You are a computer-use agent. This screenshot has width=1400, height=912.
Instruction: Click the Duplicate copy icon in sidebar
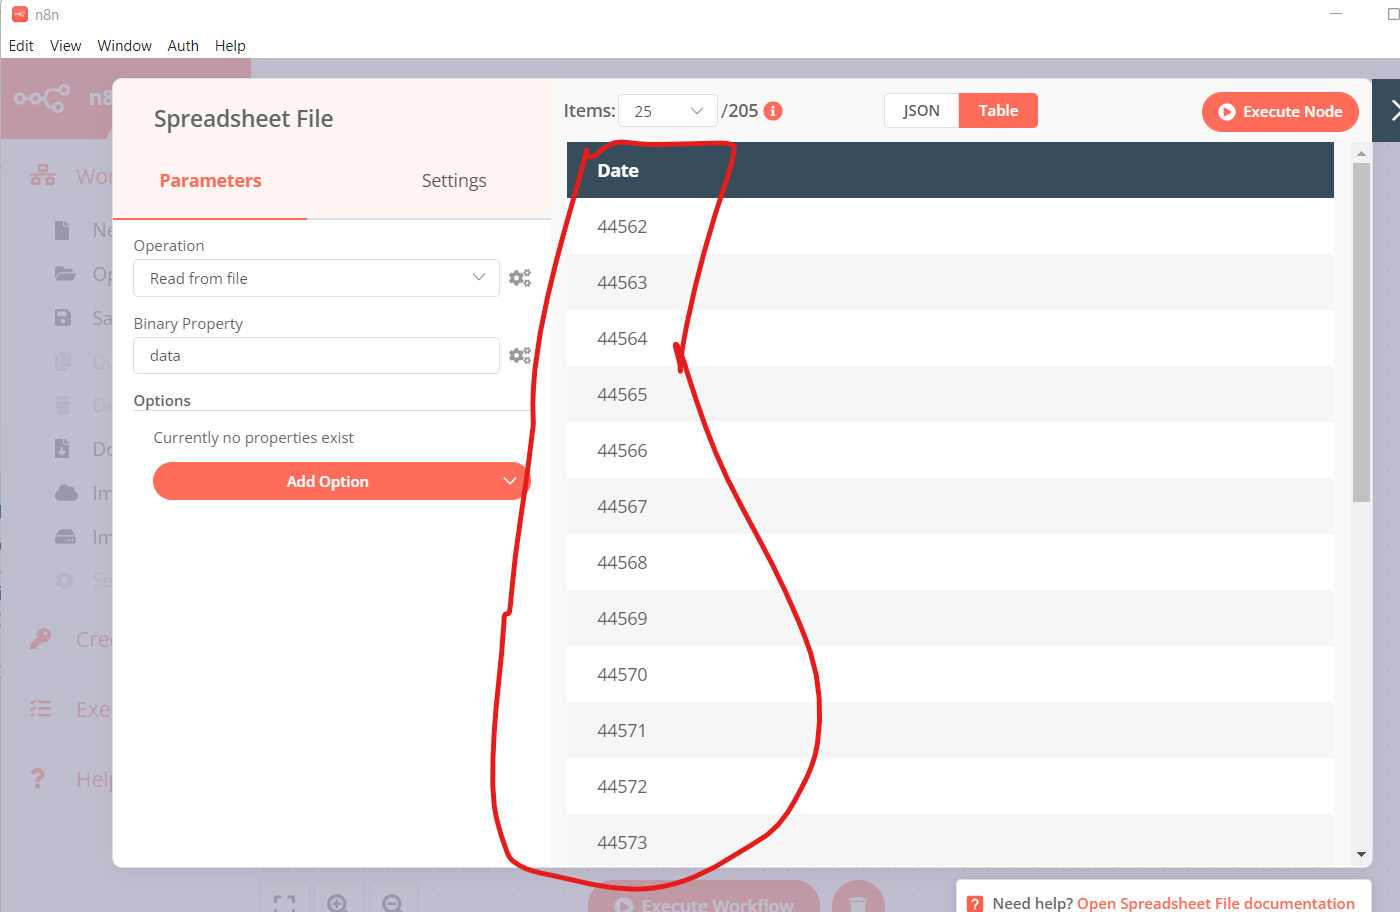pyautogui.click(x=63, y=361)
